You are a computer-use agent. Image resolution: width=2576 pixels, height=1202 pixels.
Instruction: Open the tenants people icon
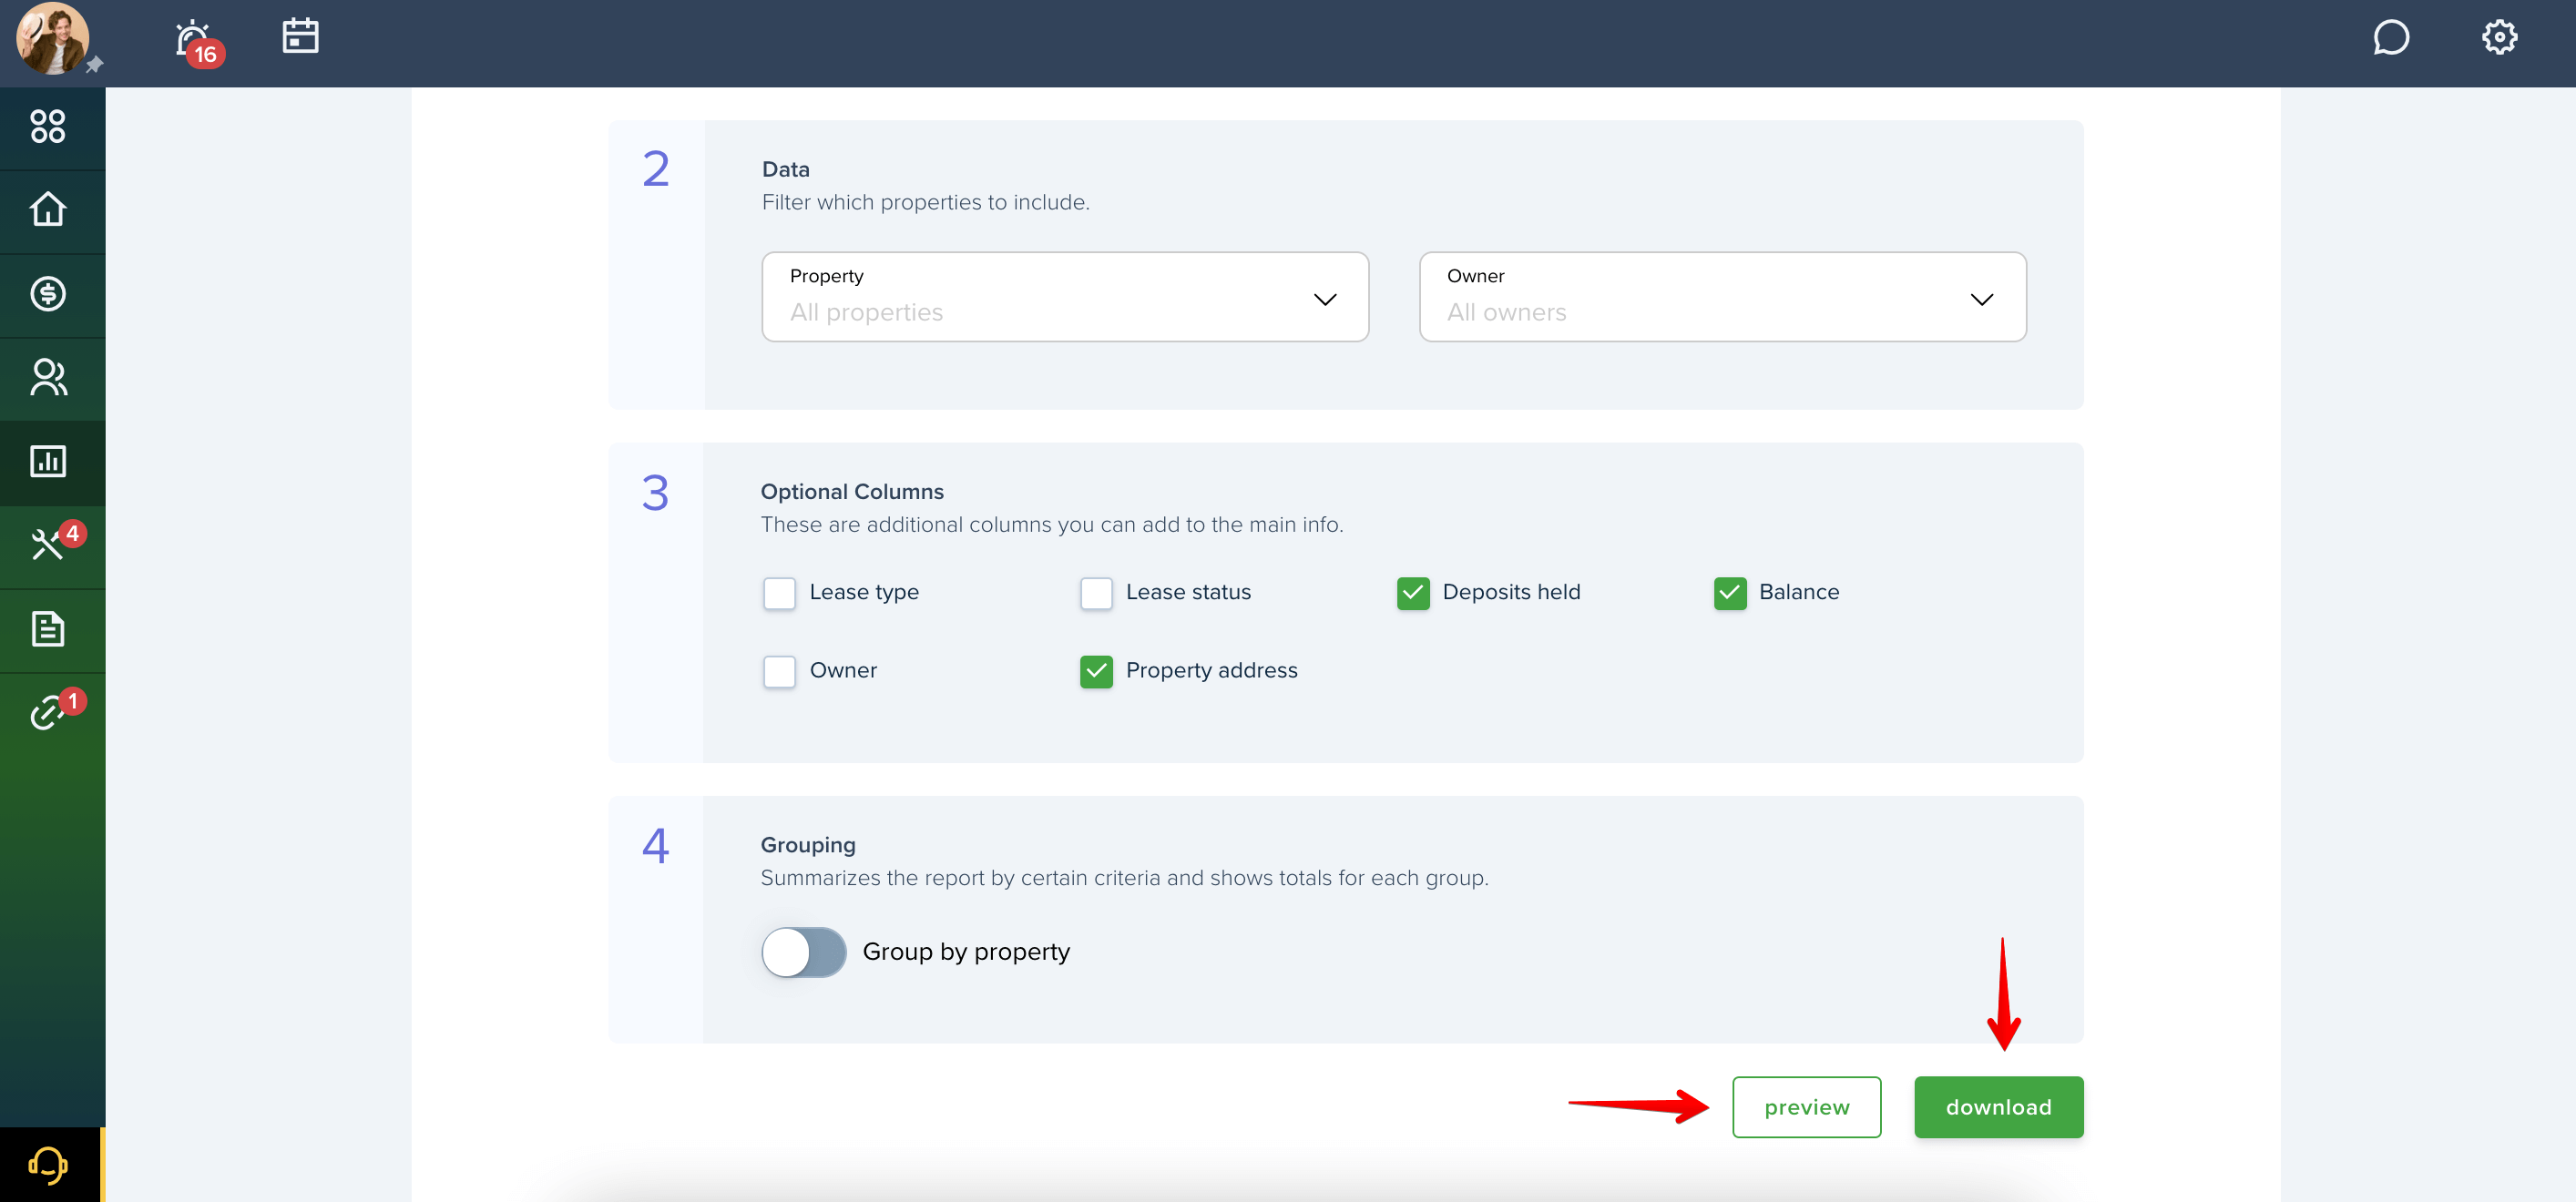coord(48,378)
